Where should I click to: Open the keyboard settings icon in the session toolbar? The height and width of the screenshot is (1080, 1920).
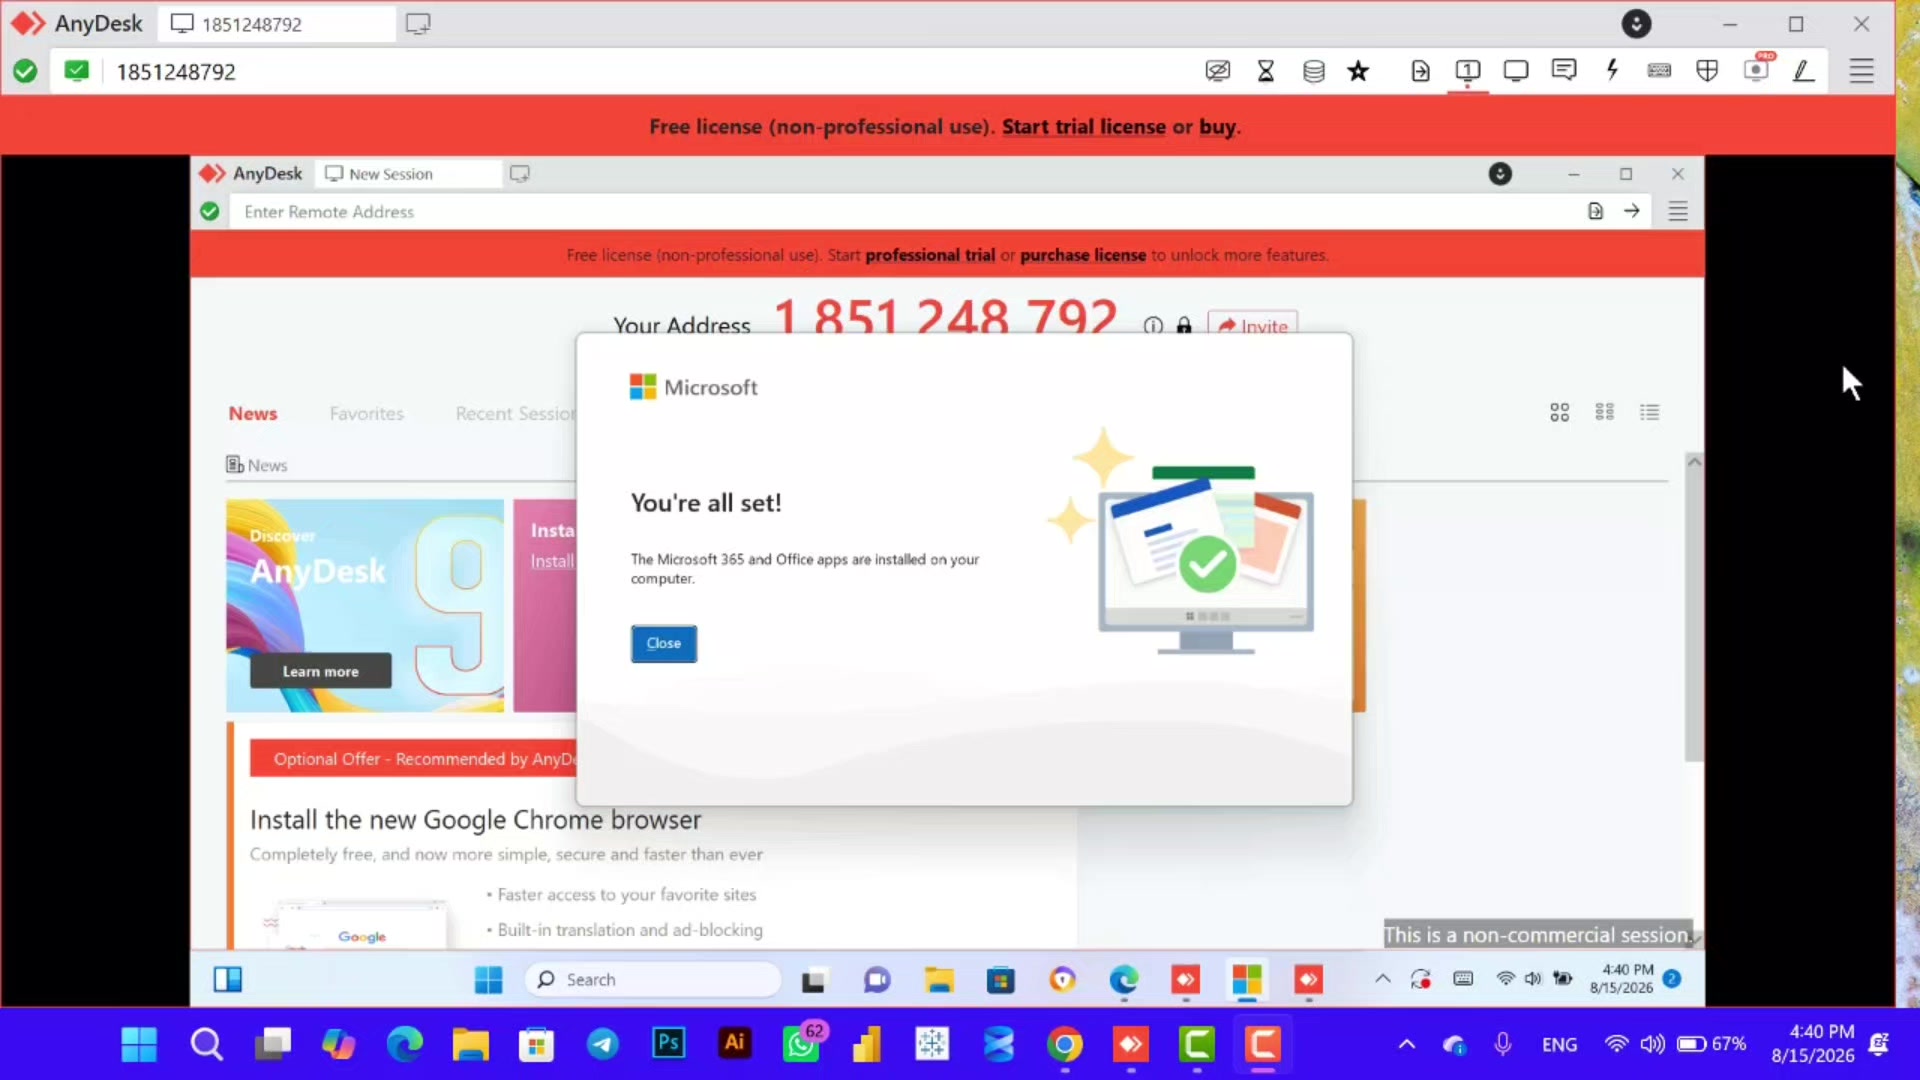click(x=1659, y=71)
